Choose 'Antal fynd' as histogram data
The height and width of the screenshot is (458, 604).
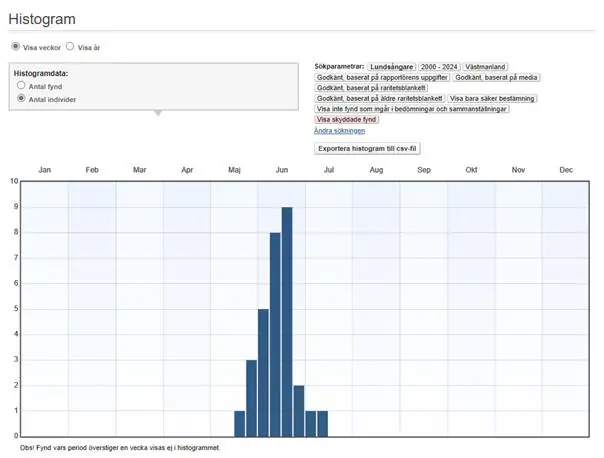[x=21, y=87]
